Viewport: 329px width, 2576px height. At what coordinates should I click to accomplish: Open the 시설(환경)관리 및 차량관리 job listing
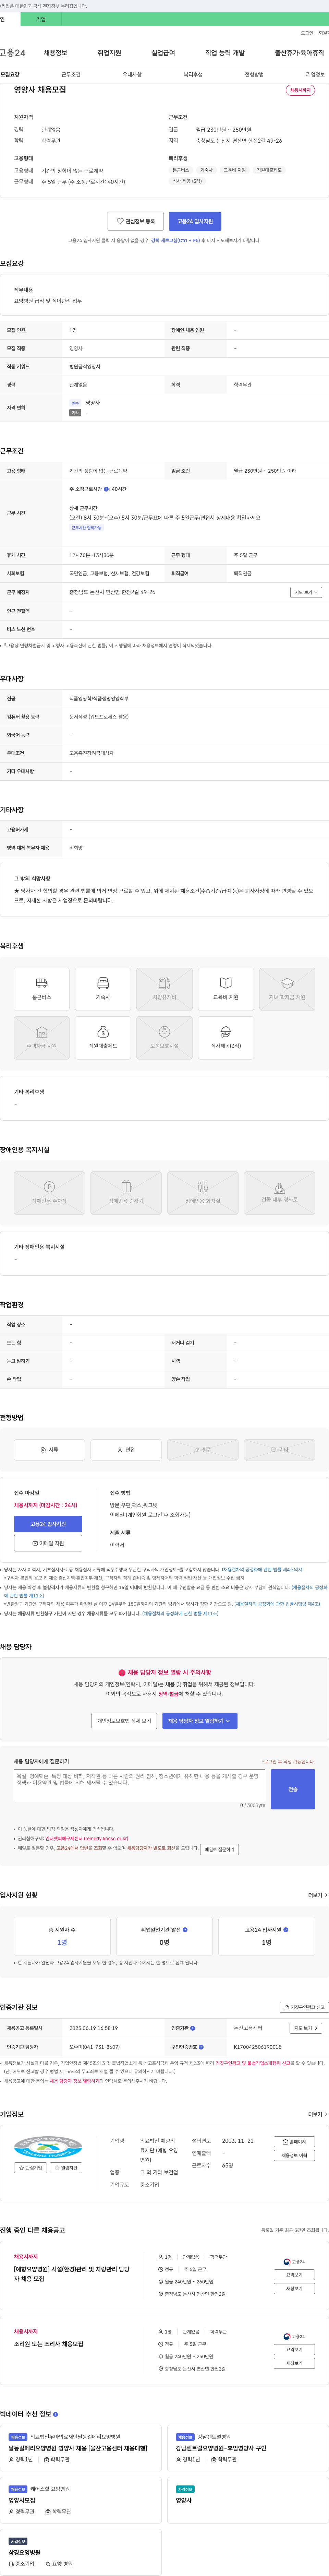click(72, 2274)
